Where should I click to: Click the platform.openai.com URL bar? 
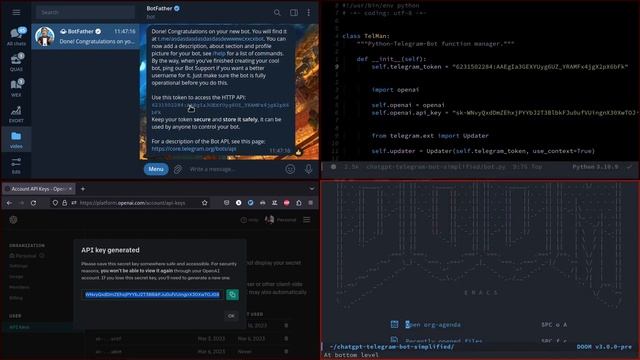(133, 203)
